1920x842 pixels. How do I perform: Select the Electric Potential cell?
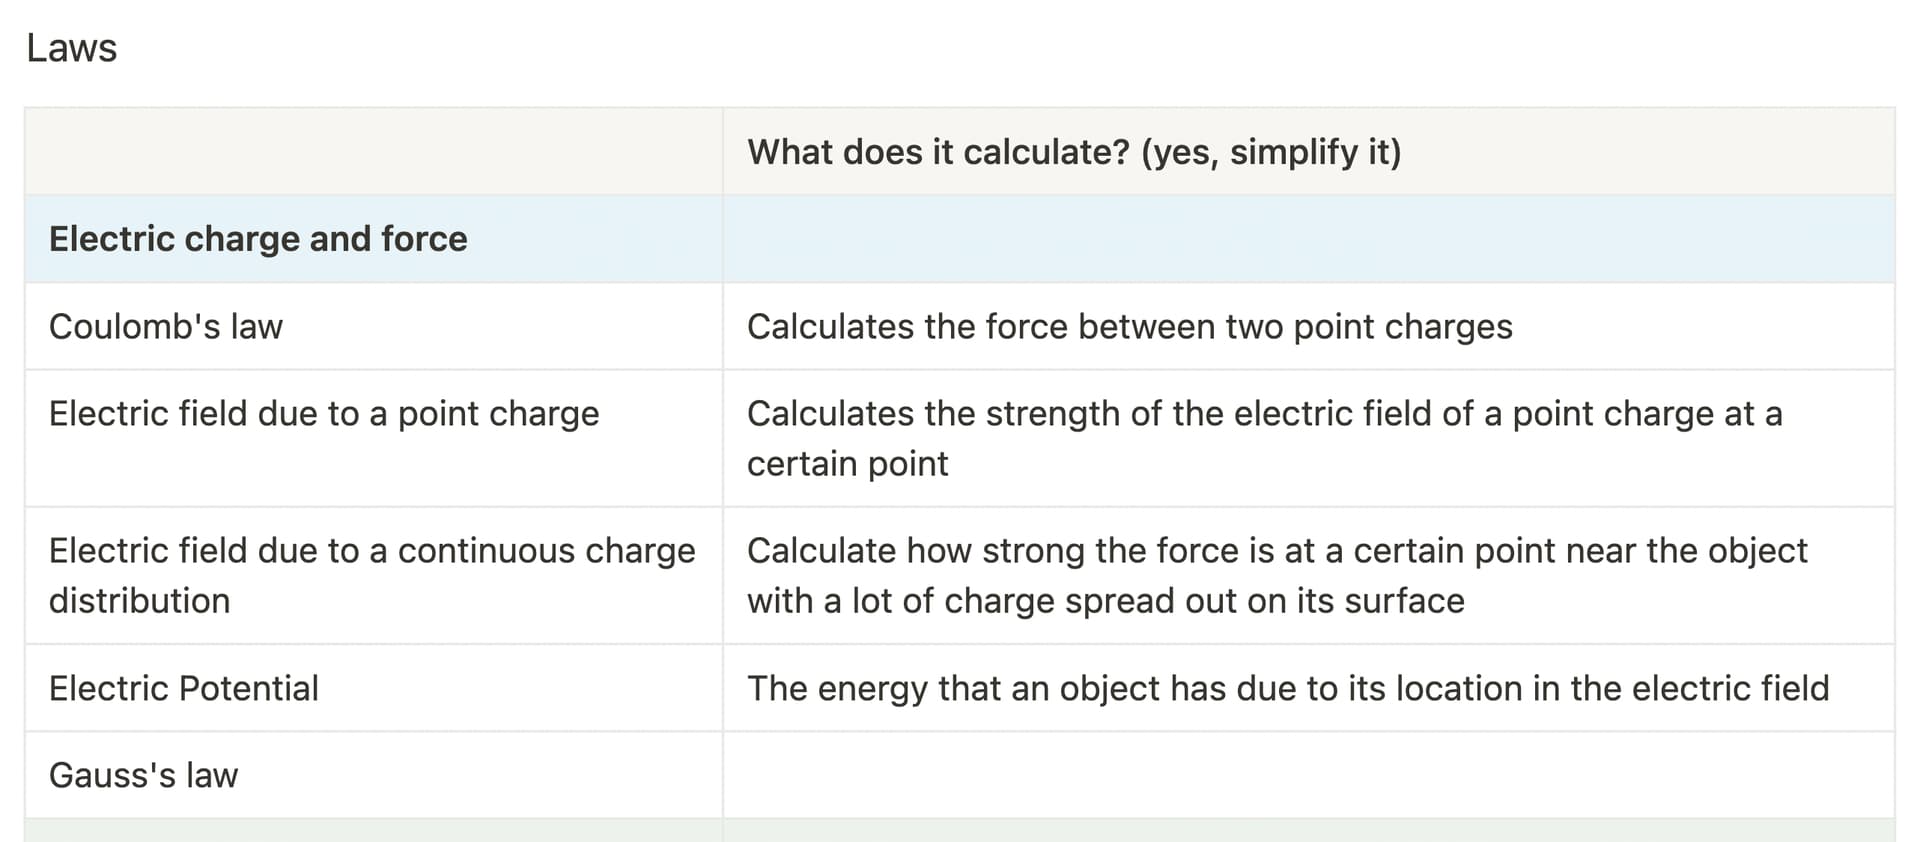374,688
